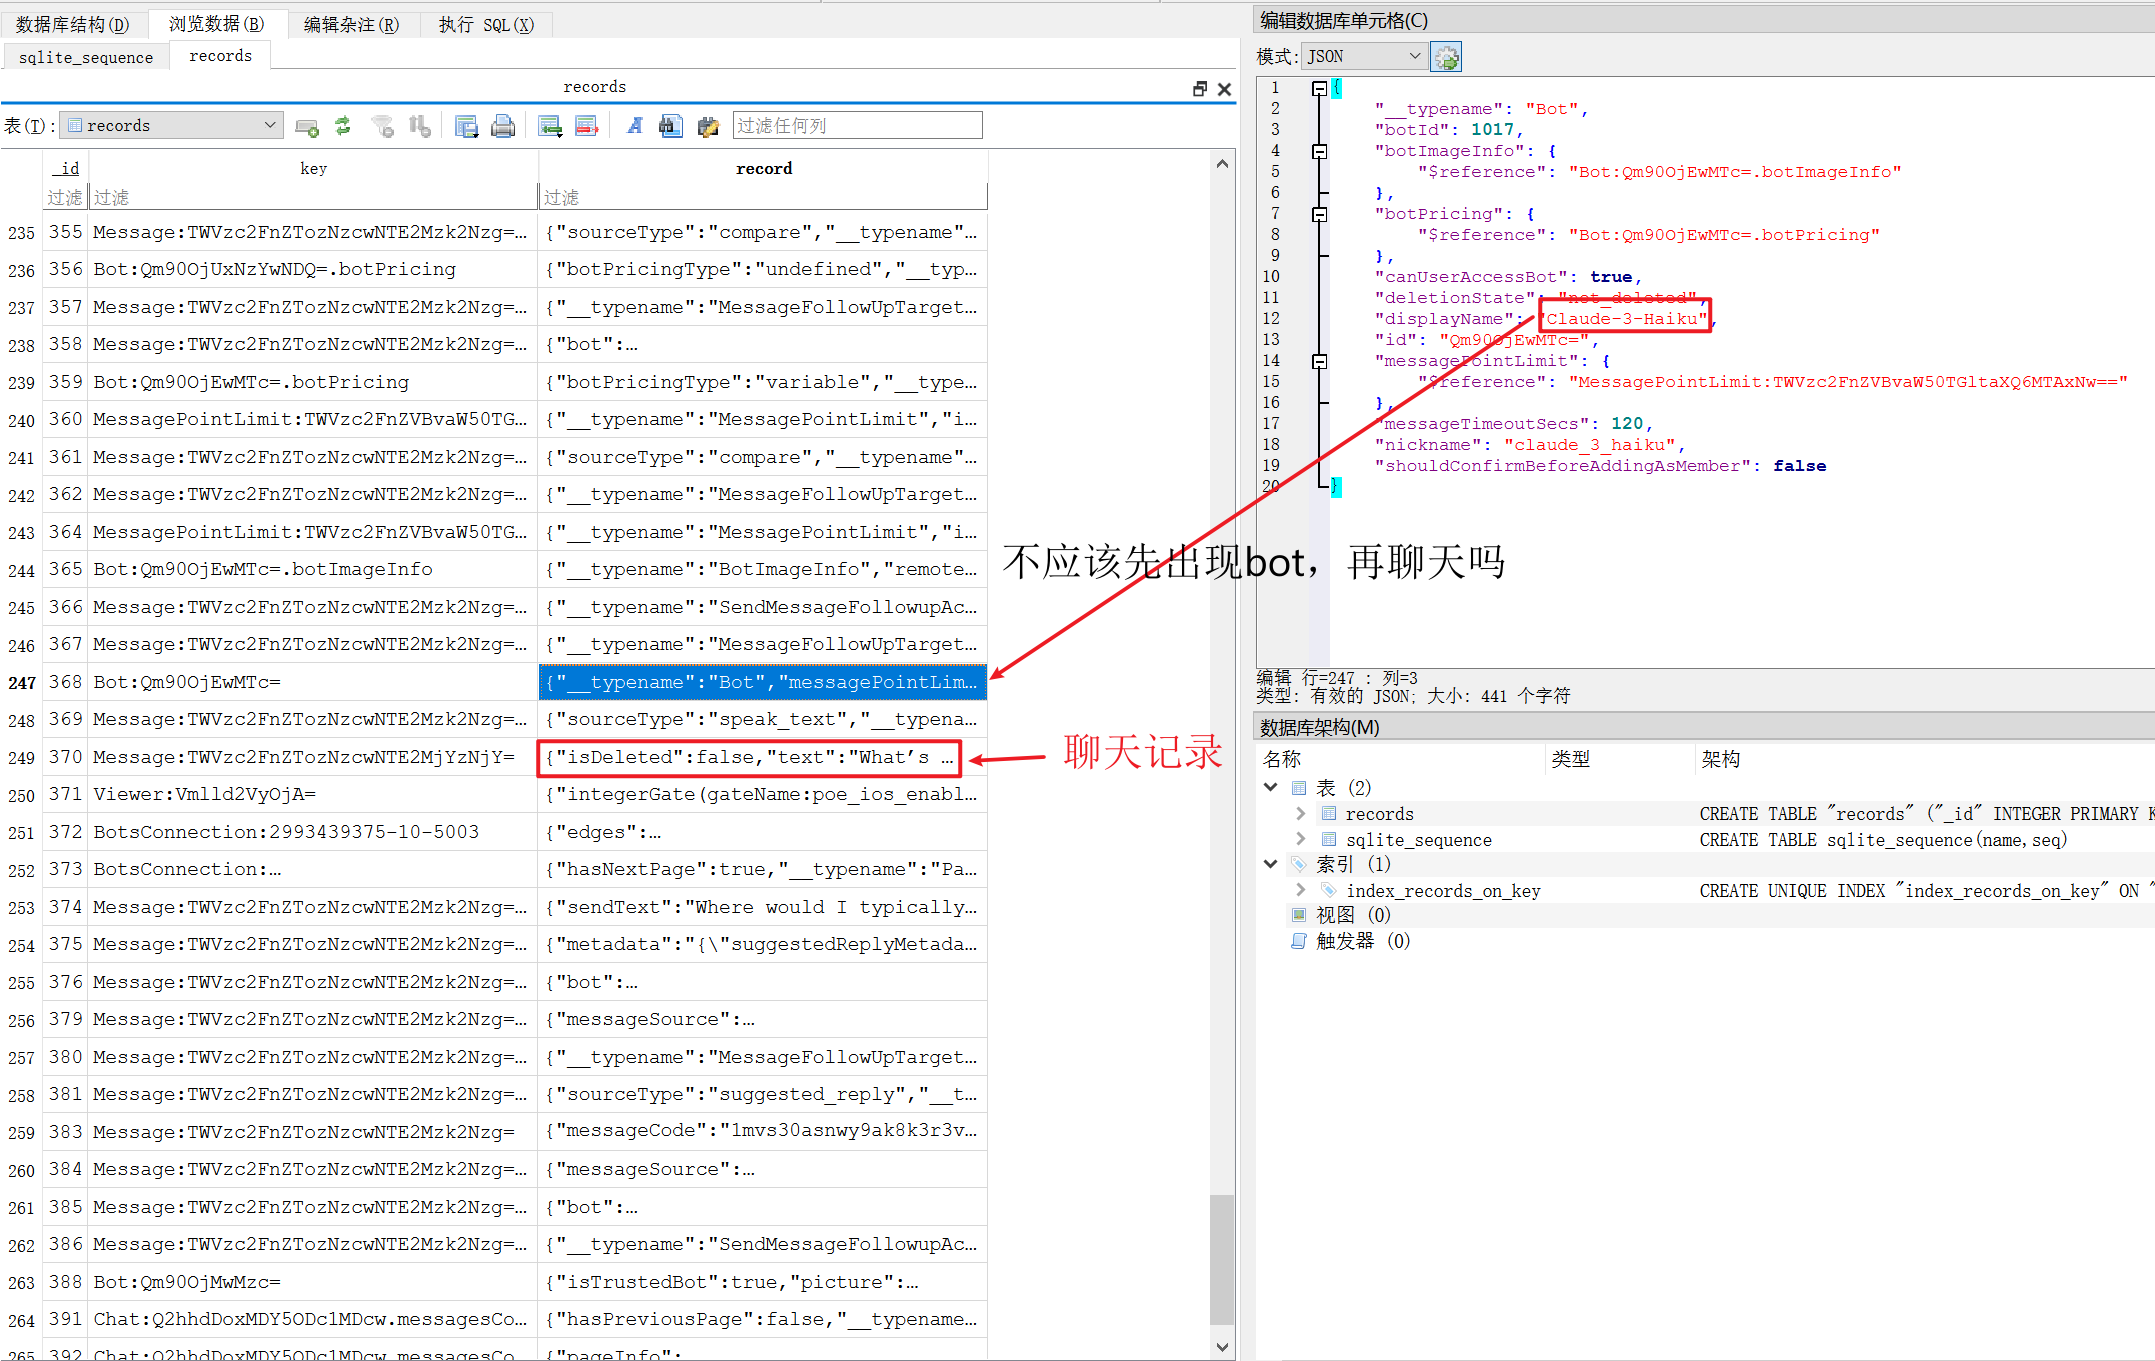This screenshot has width=2155, height=1361.
Task: Expand the index_records_on_key tree node
Action: click(1300, 890)
